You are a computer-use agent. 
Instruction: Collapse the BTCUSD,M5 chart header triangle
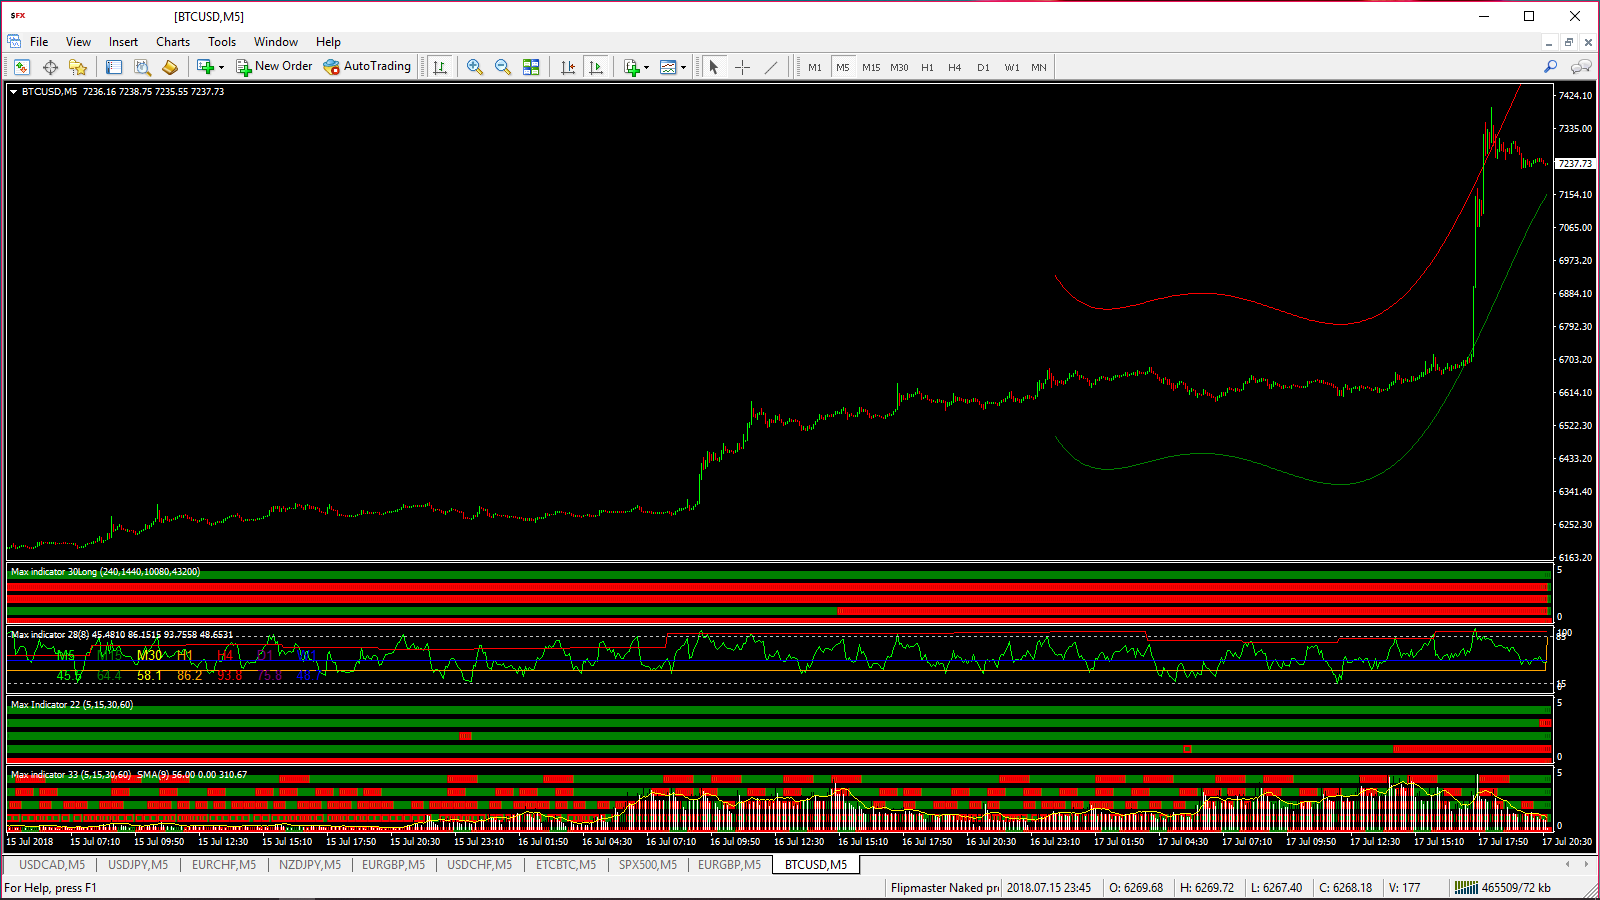click(x=13, y=91)
